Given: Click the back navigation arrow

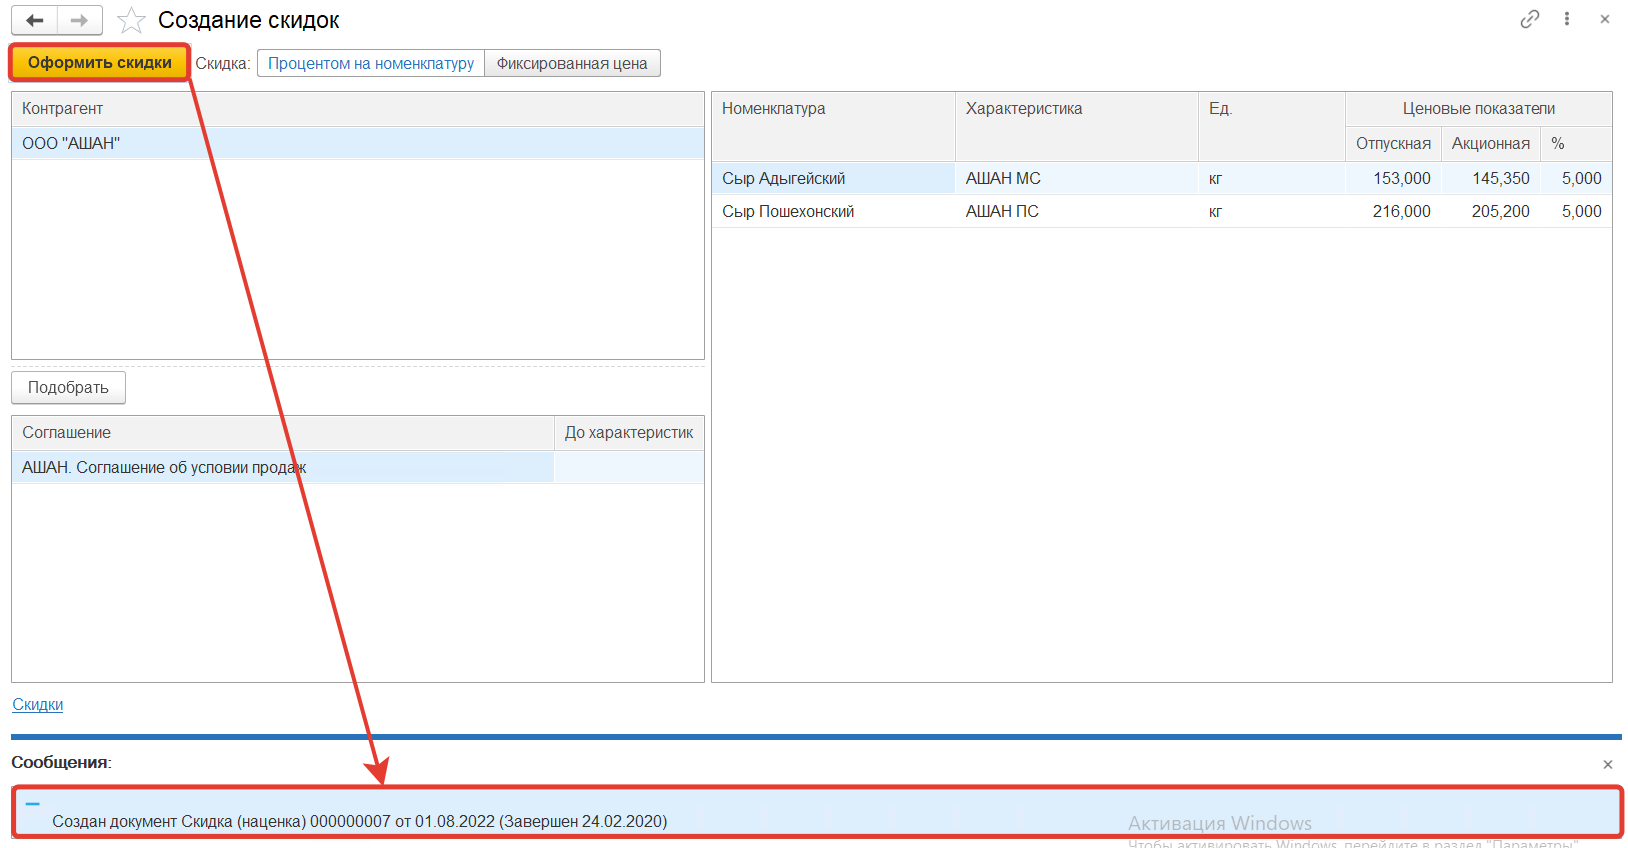Looking at the screenshot, I should pyautogui.click(x=35, y=20).
